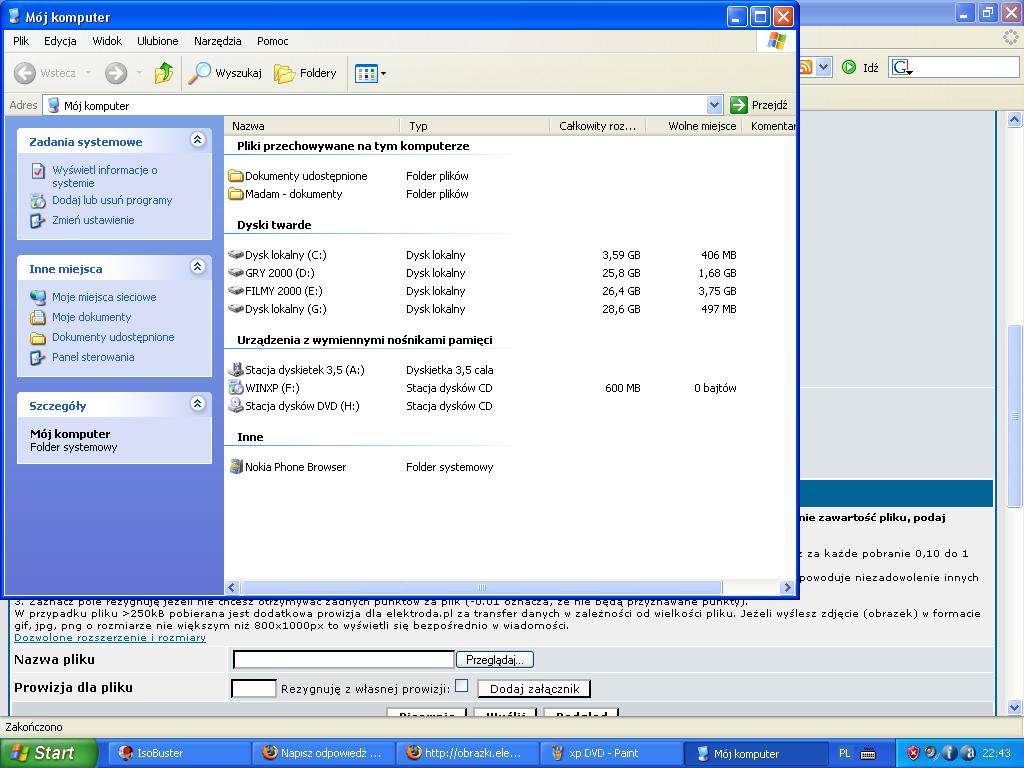Click the Przejdź go button
The image size is (1024, 768).
(760, 104)
